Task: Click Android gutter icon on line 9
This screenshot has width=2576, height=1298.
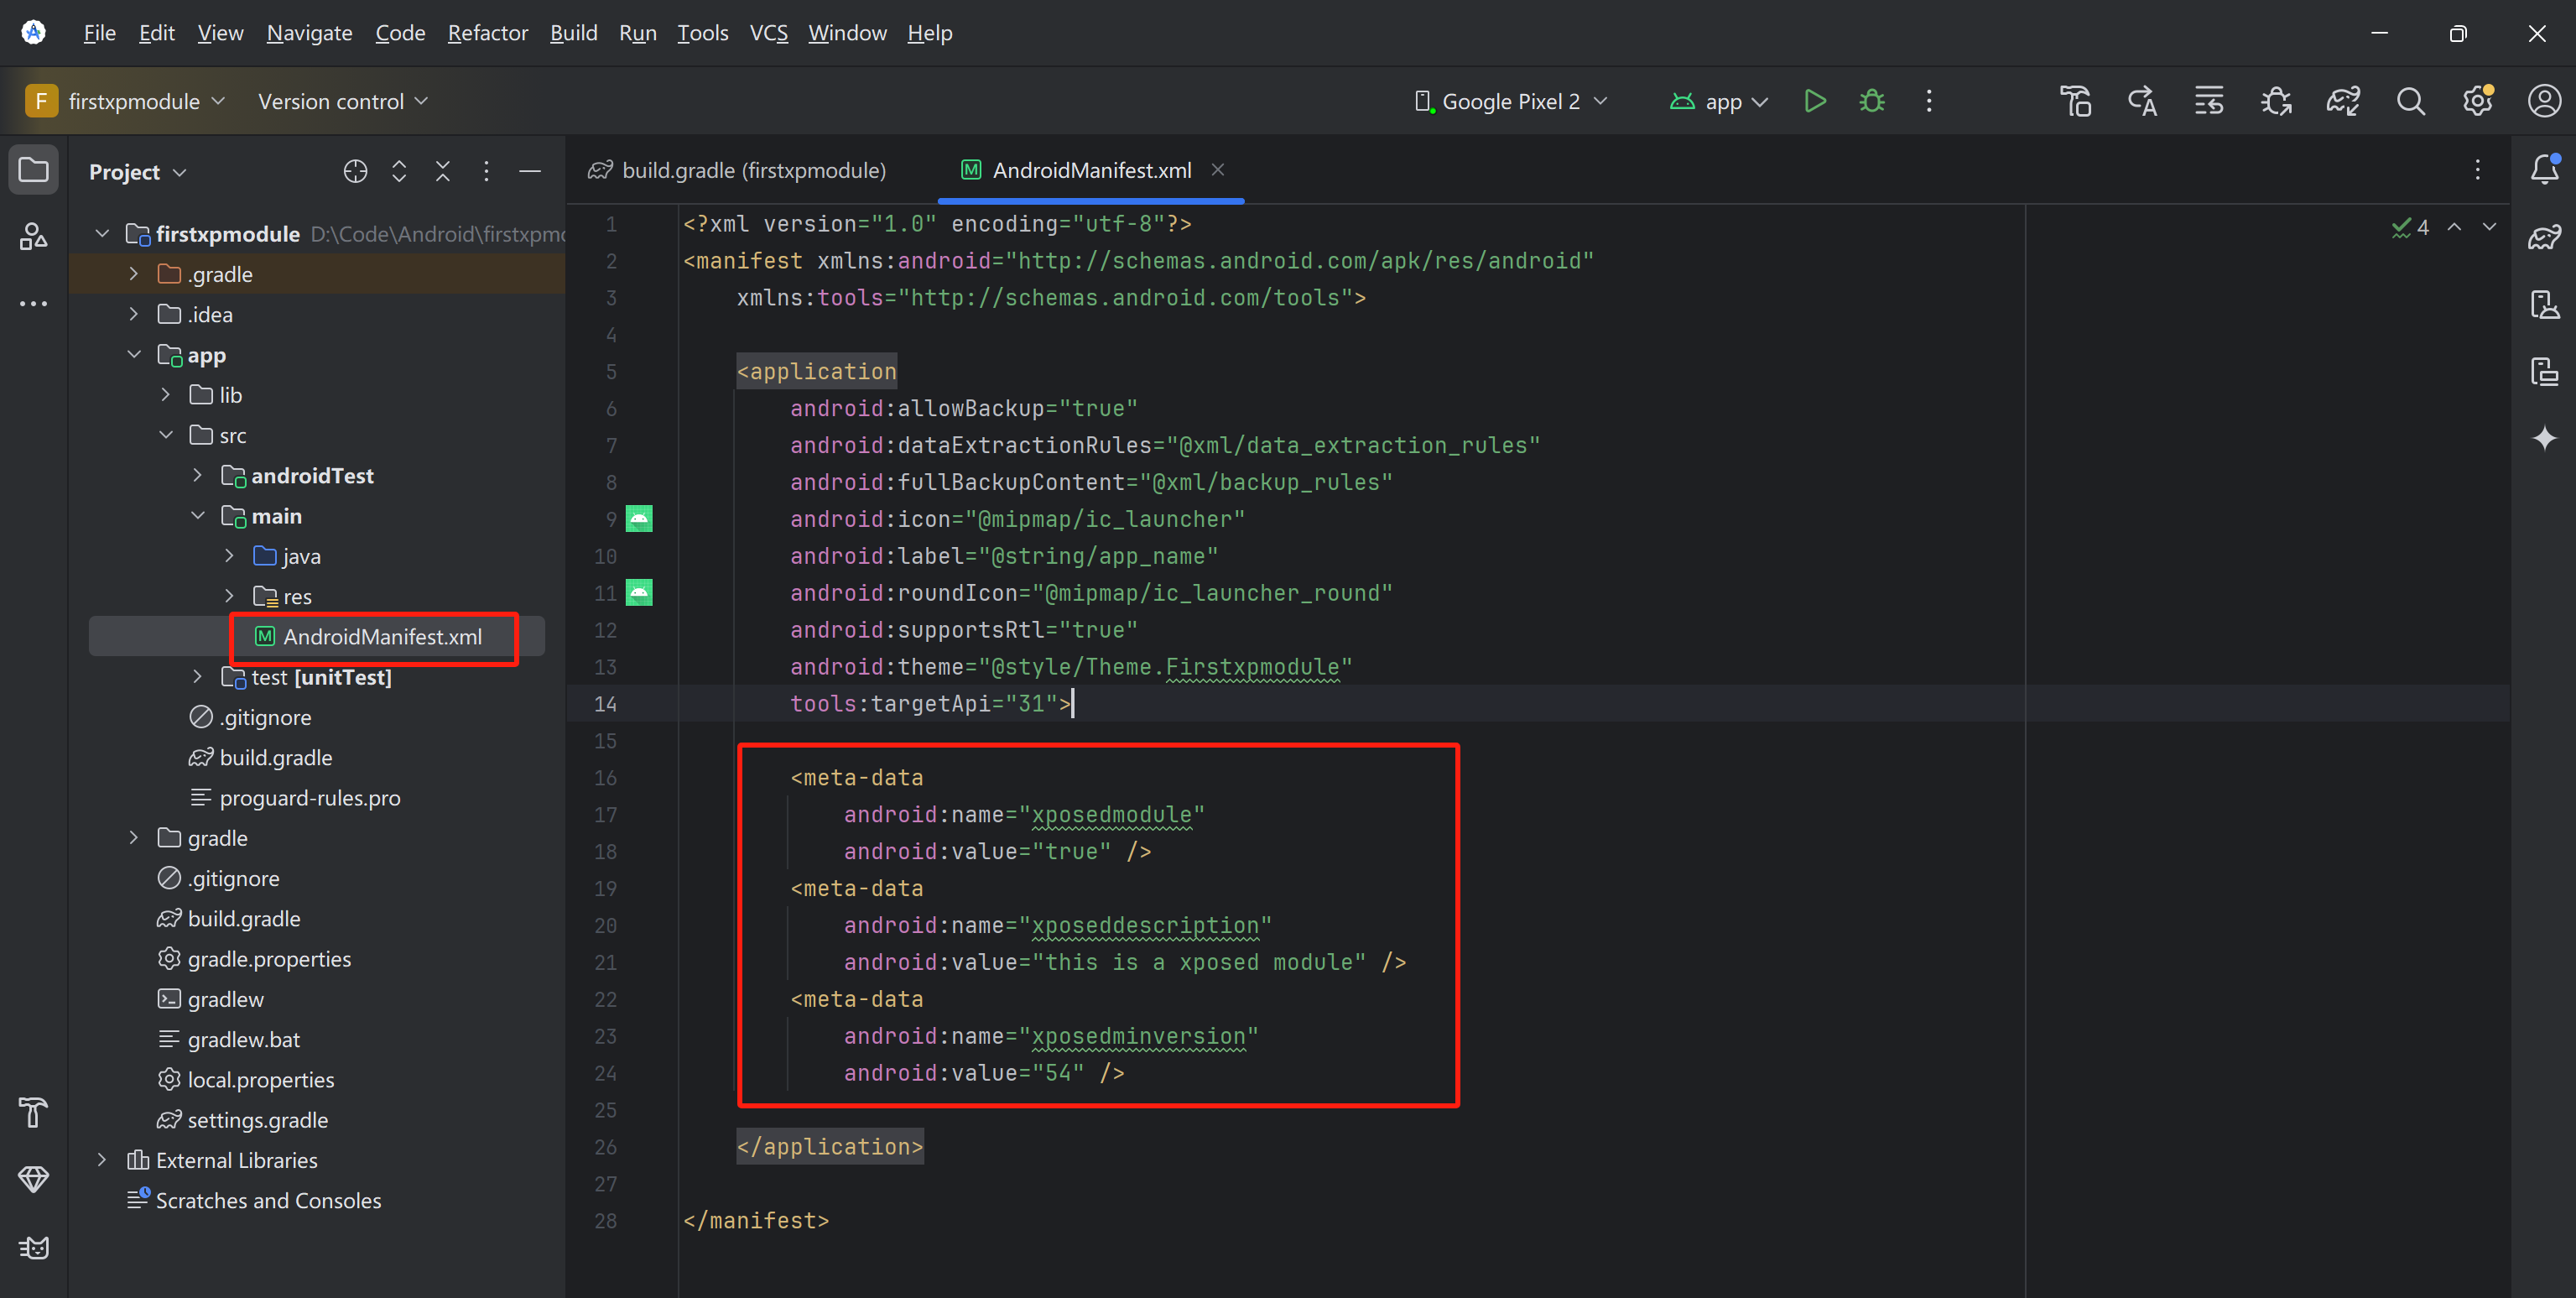Action: (x=639, y=519)
